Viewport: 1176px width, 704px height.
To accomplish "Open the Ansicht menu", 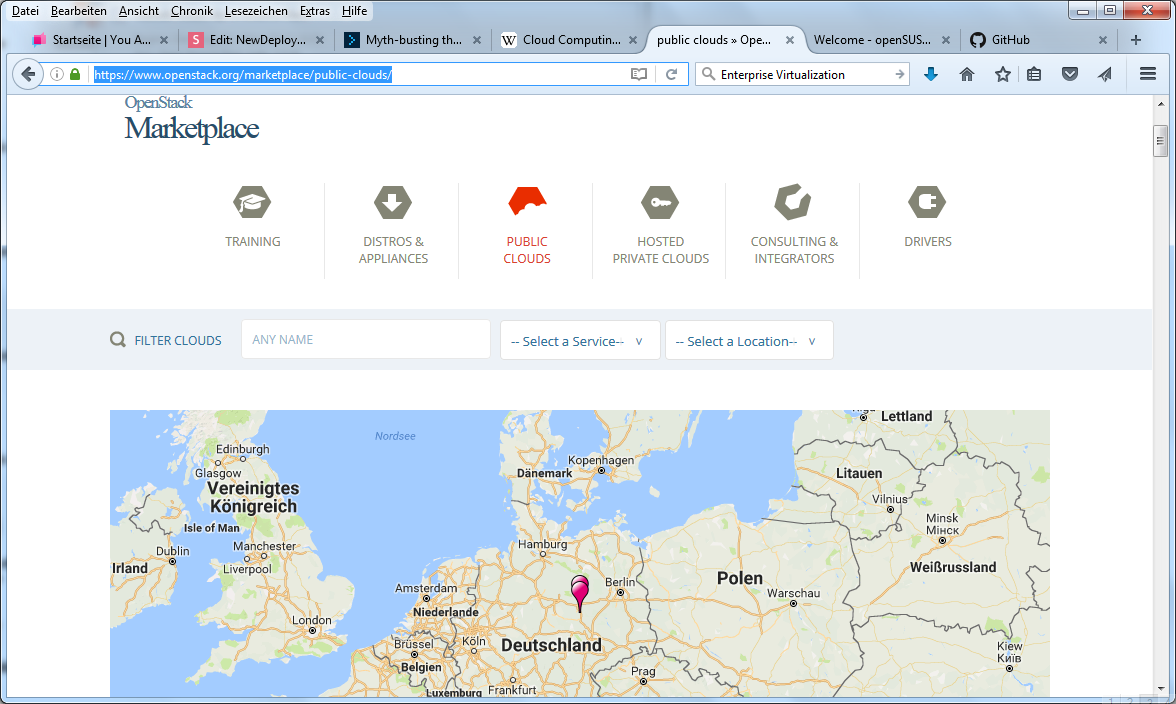I will [139, 10].
